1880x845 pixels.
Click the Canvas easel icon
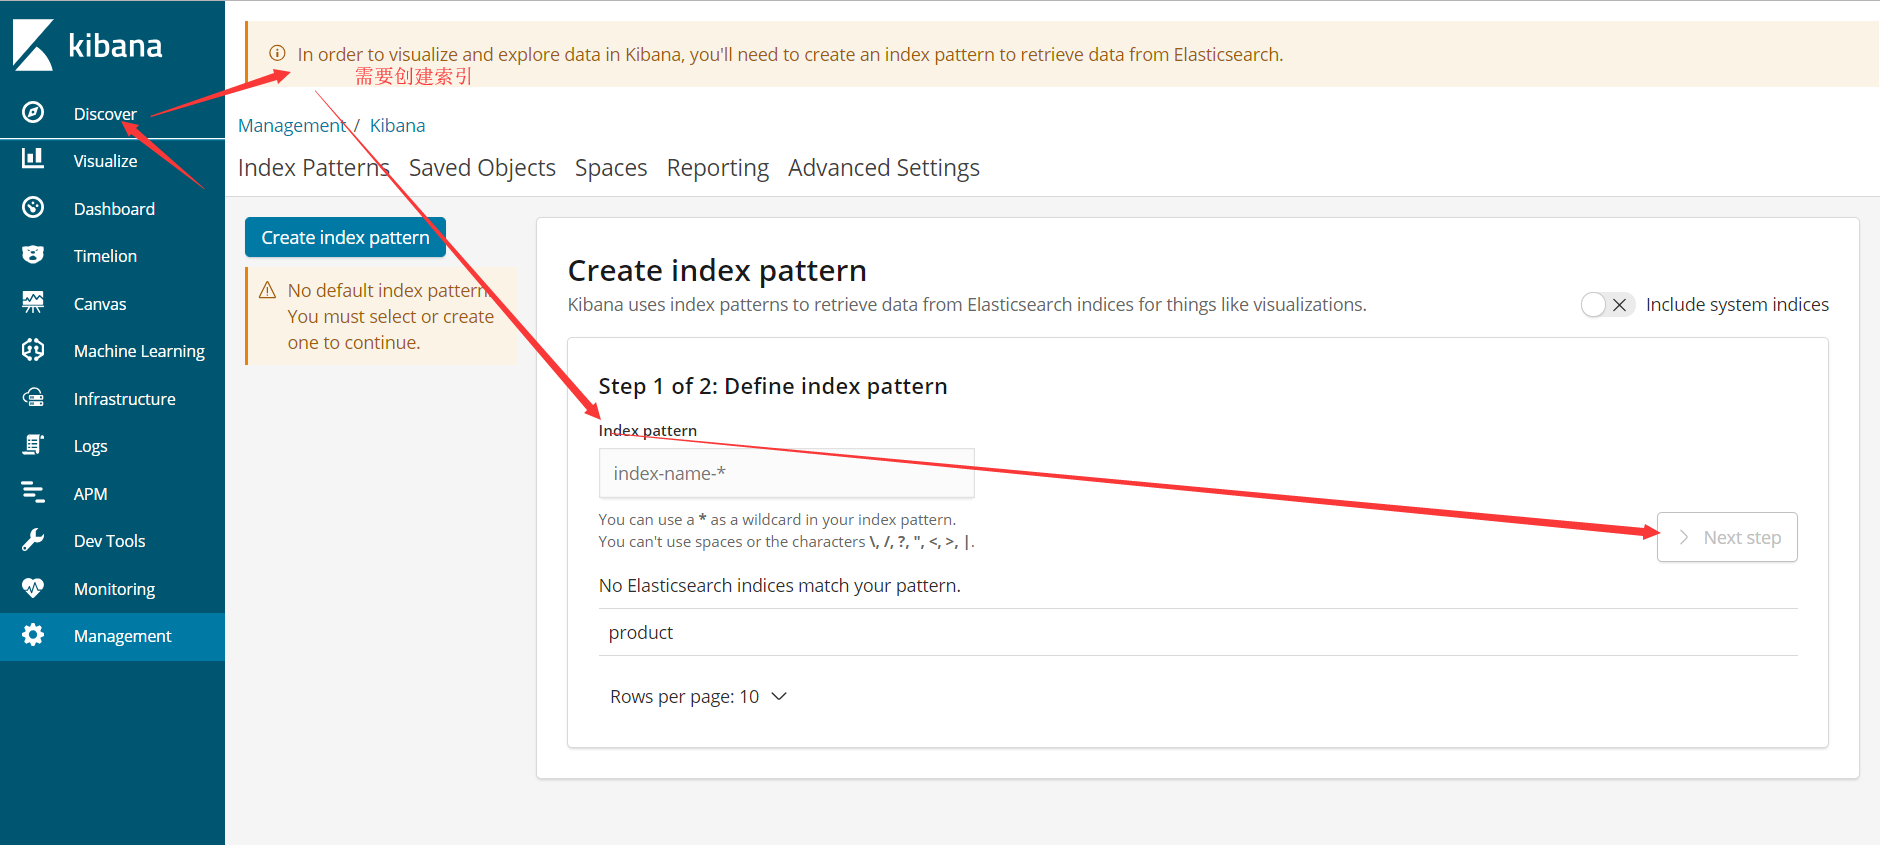tap(33, 302)
